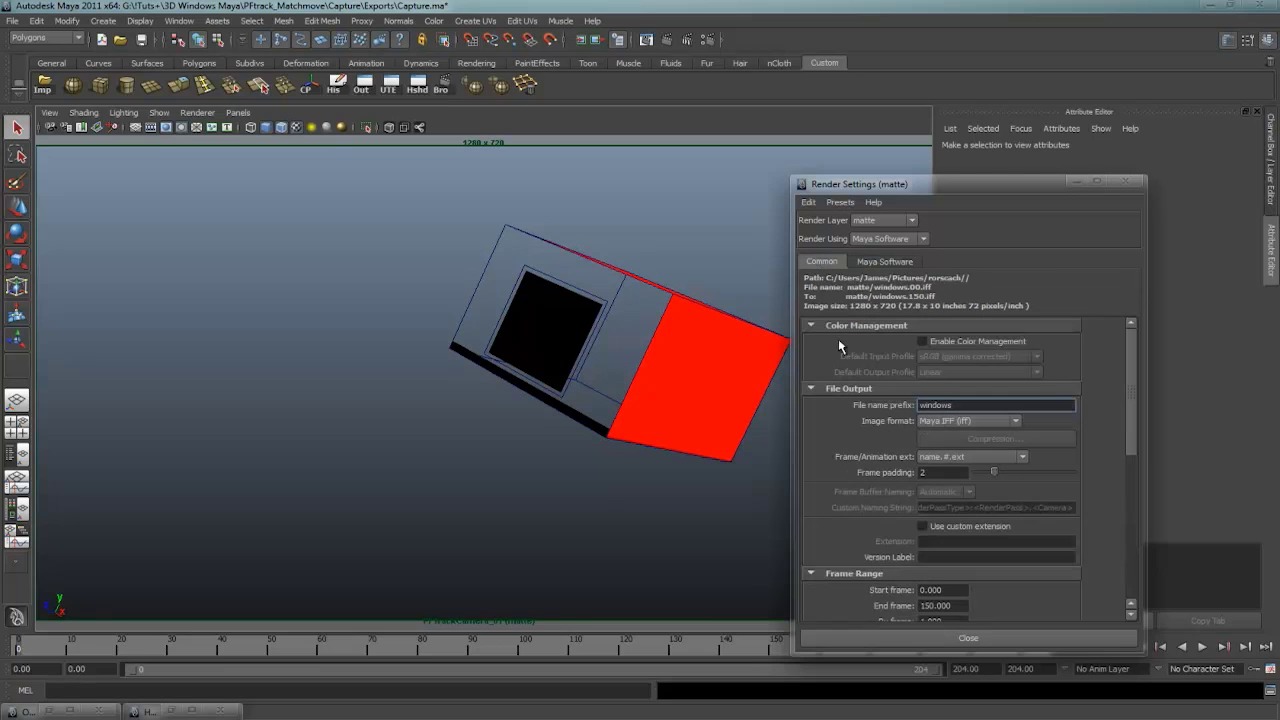Create a polygon cube from the shelf
This screenshot has height=720, width=1280.
[100, 85]
